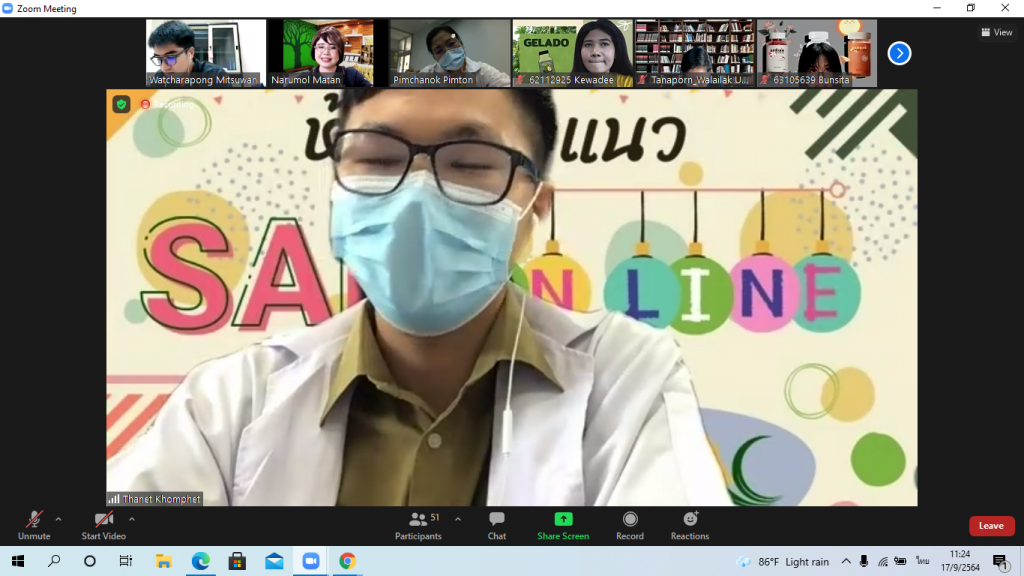
Task: Open Google Chrome from the taskbar
Action: coord(346,561)
